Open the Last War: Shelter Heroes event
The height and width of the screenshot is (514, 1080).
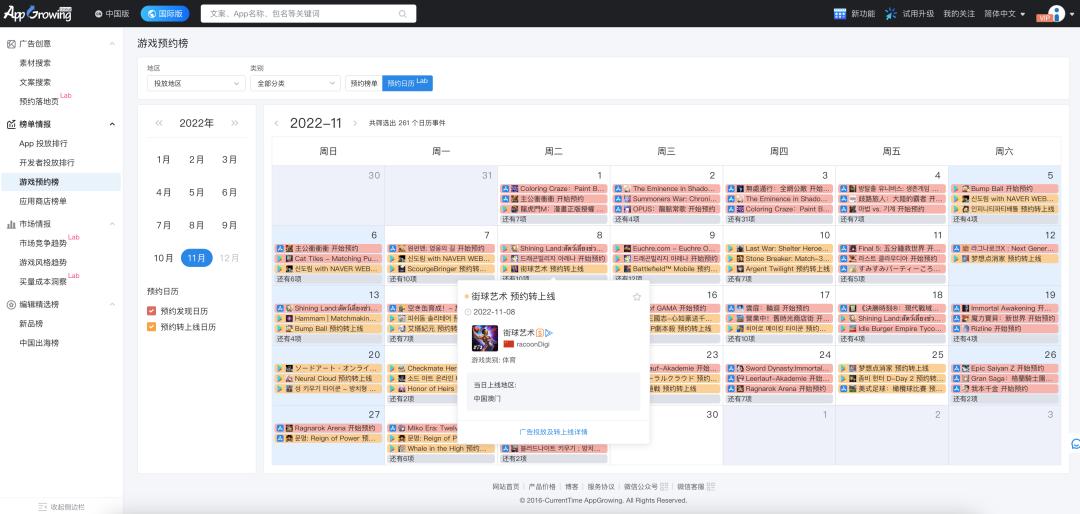tap(779, 249)
